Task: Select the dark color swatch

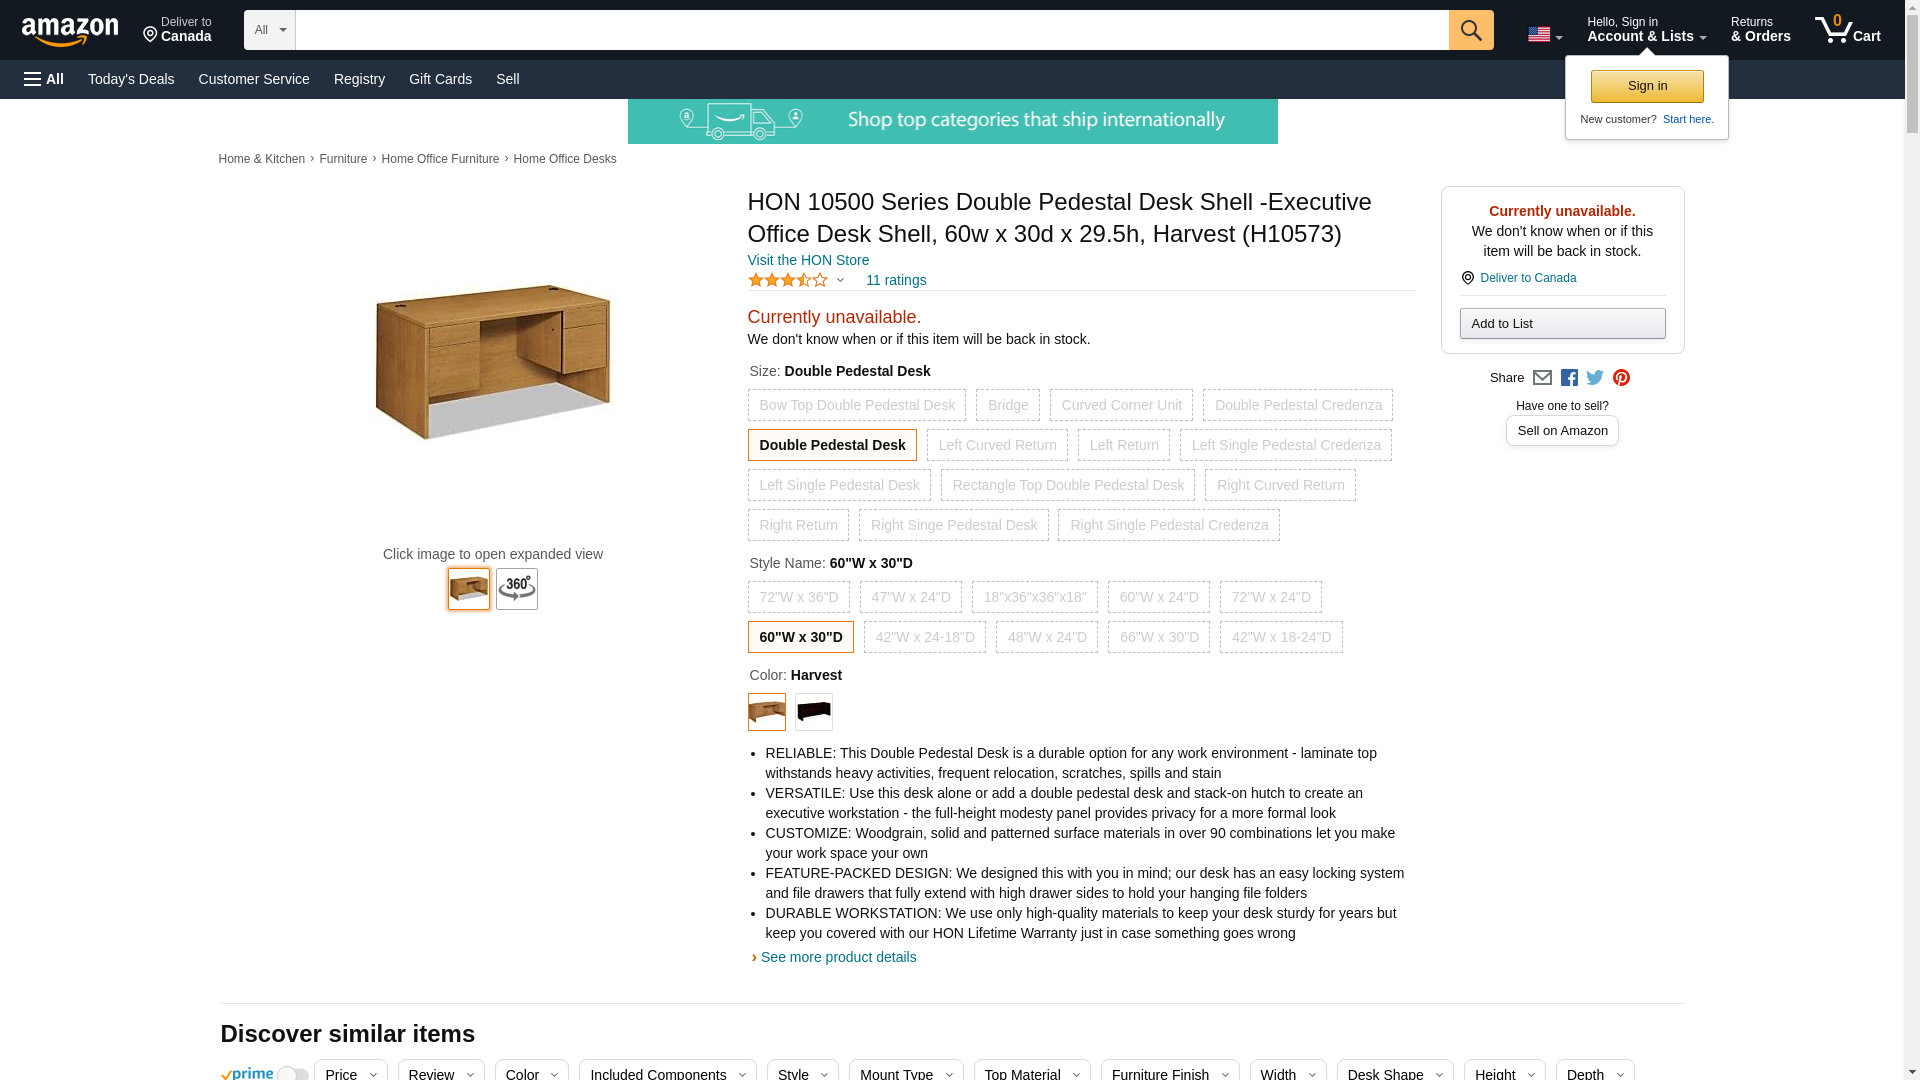Action: pyautogui.click(x=814, y=712)
